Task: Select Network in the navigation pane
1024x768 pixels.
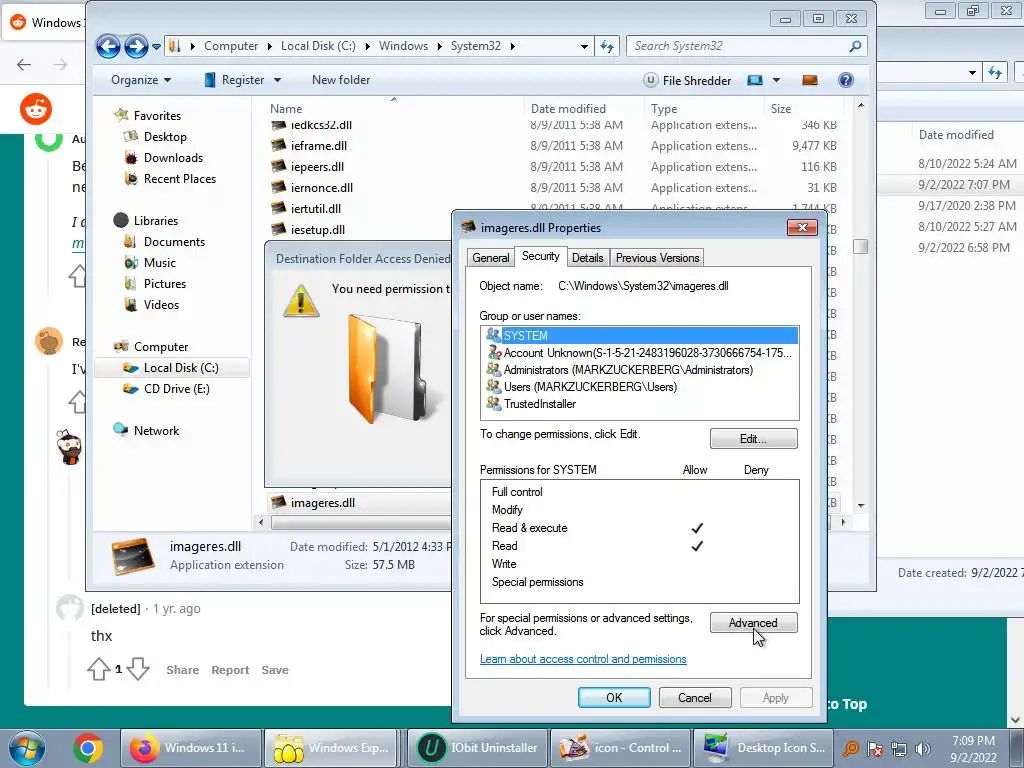Action: [156, 430]
